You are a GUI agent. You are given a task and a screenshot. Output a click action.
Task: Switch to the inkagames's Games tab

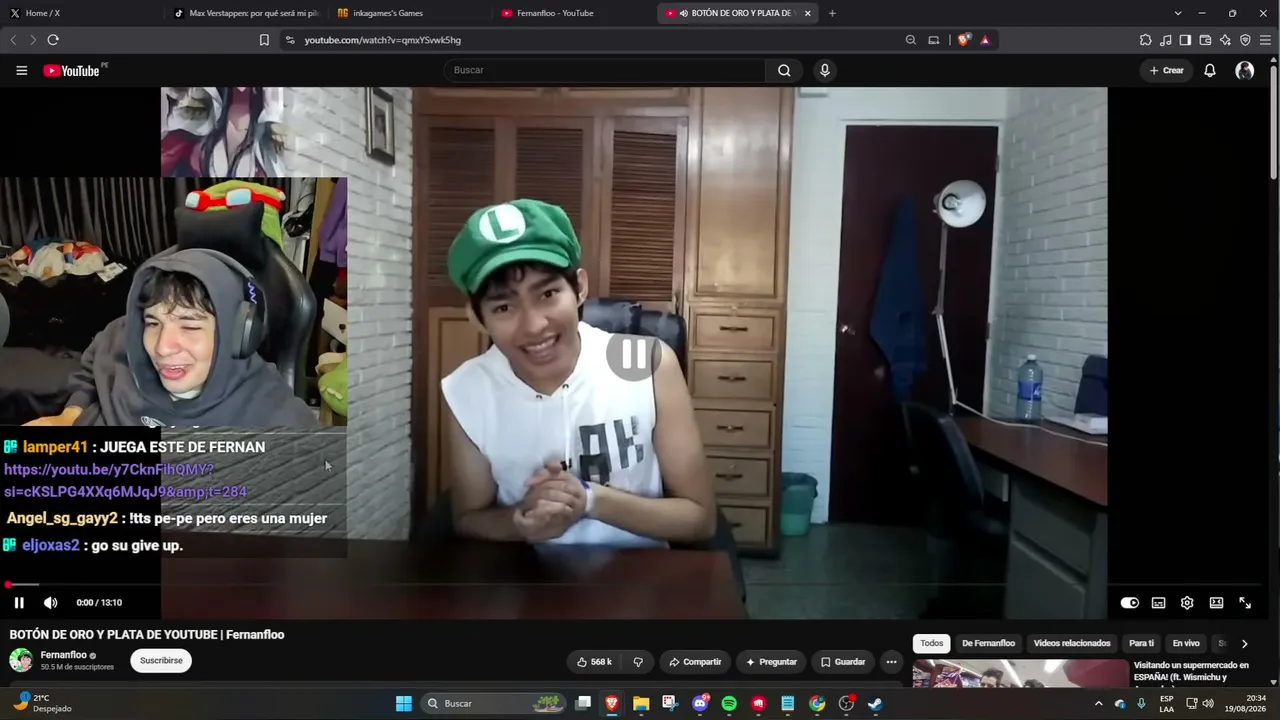(407, 13)
